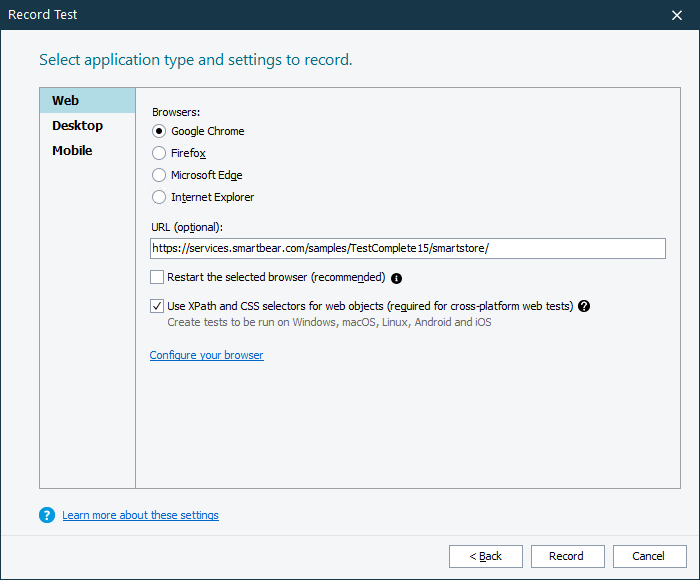
Task: Click the Record Test title bar
Action: point(300,15)
